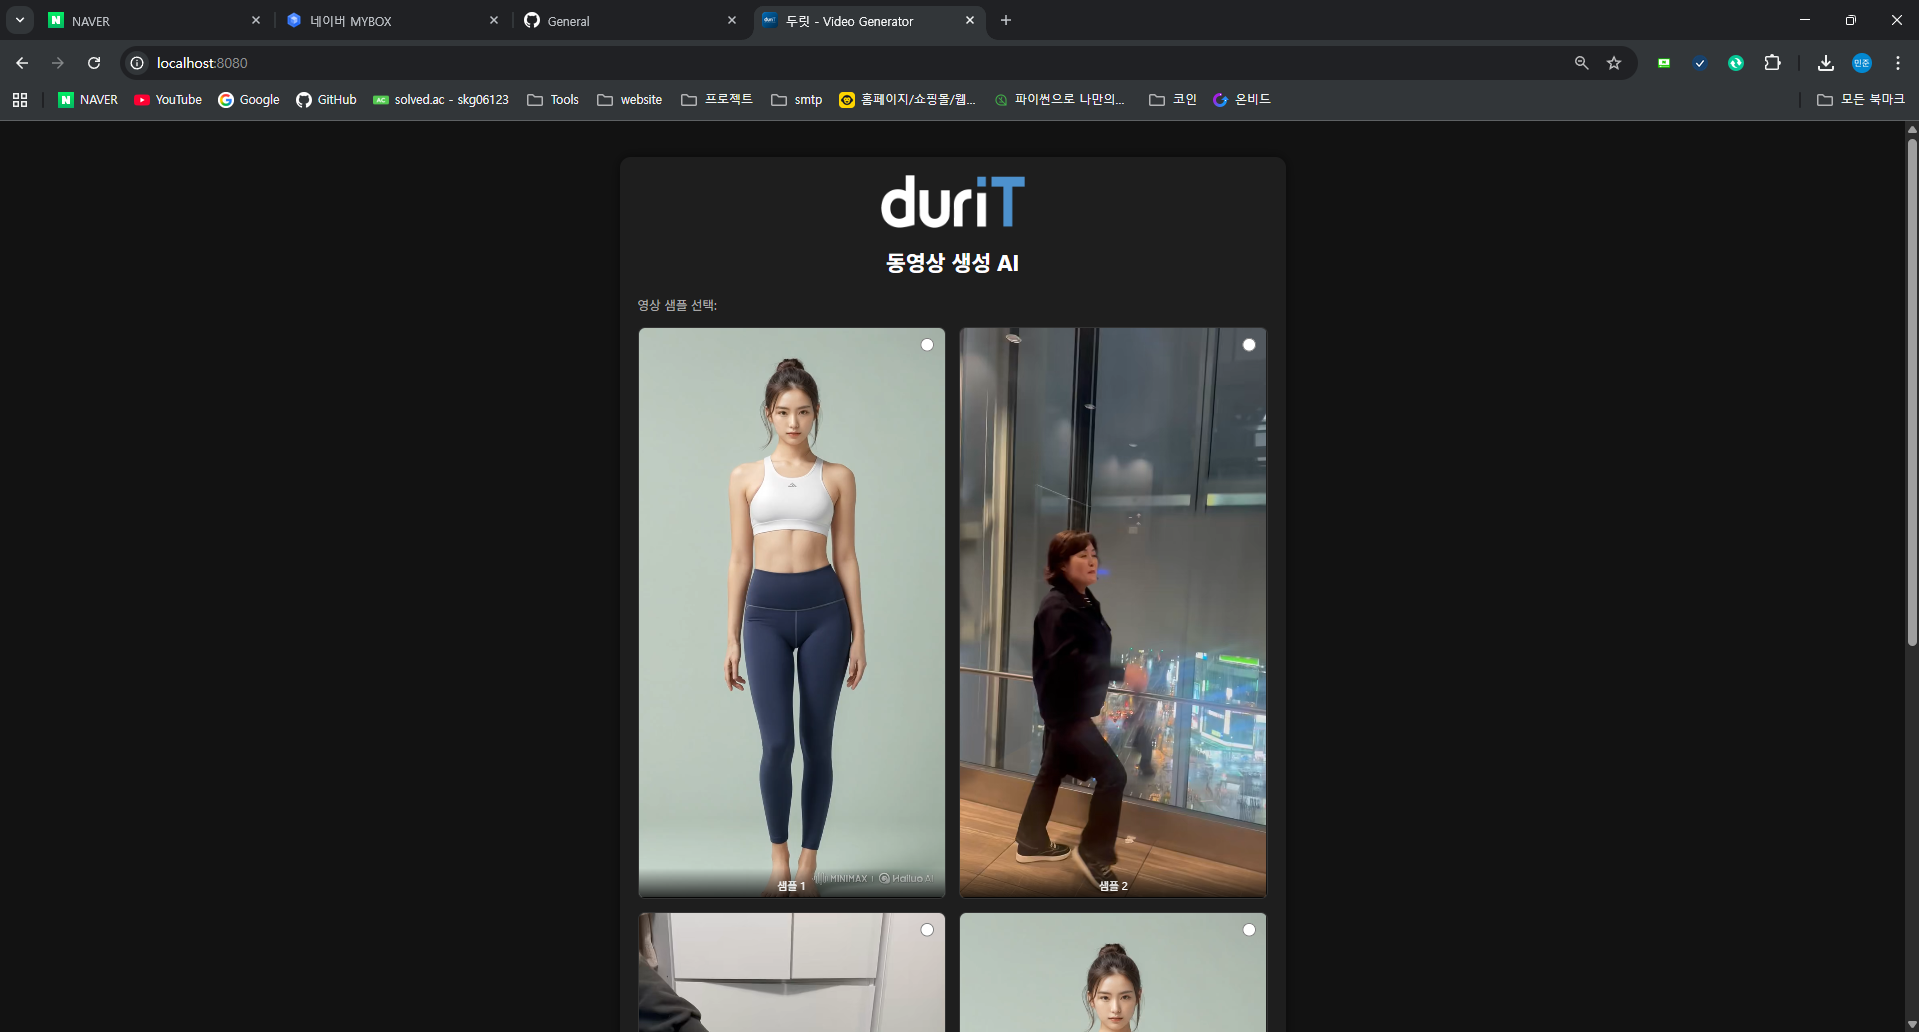Go back to previous page
This screenshot has height=1032, width=1919.
22,63
